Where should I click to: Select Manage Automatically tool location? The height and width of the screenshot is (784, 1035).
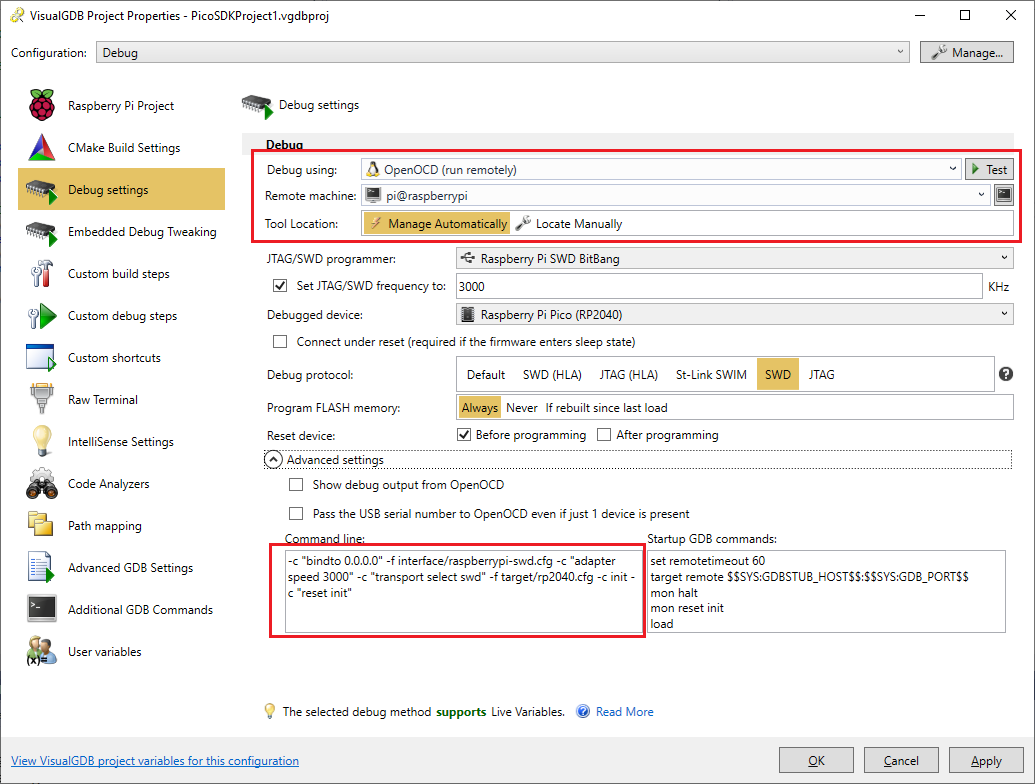pos(437,224)
